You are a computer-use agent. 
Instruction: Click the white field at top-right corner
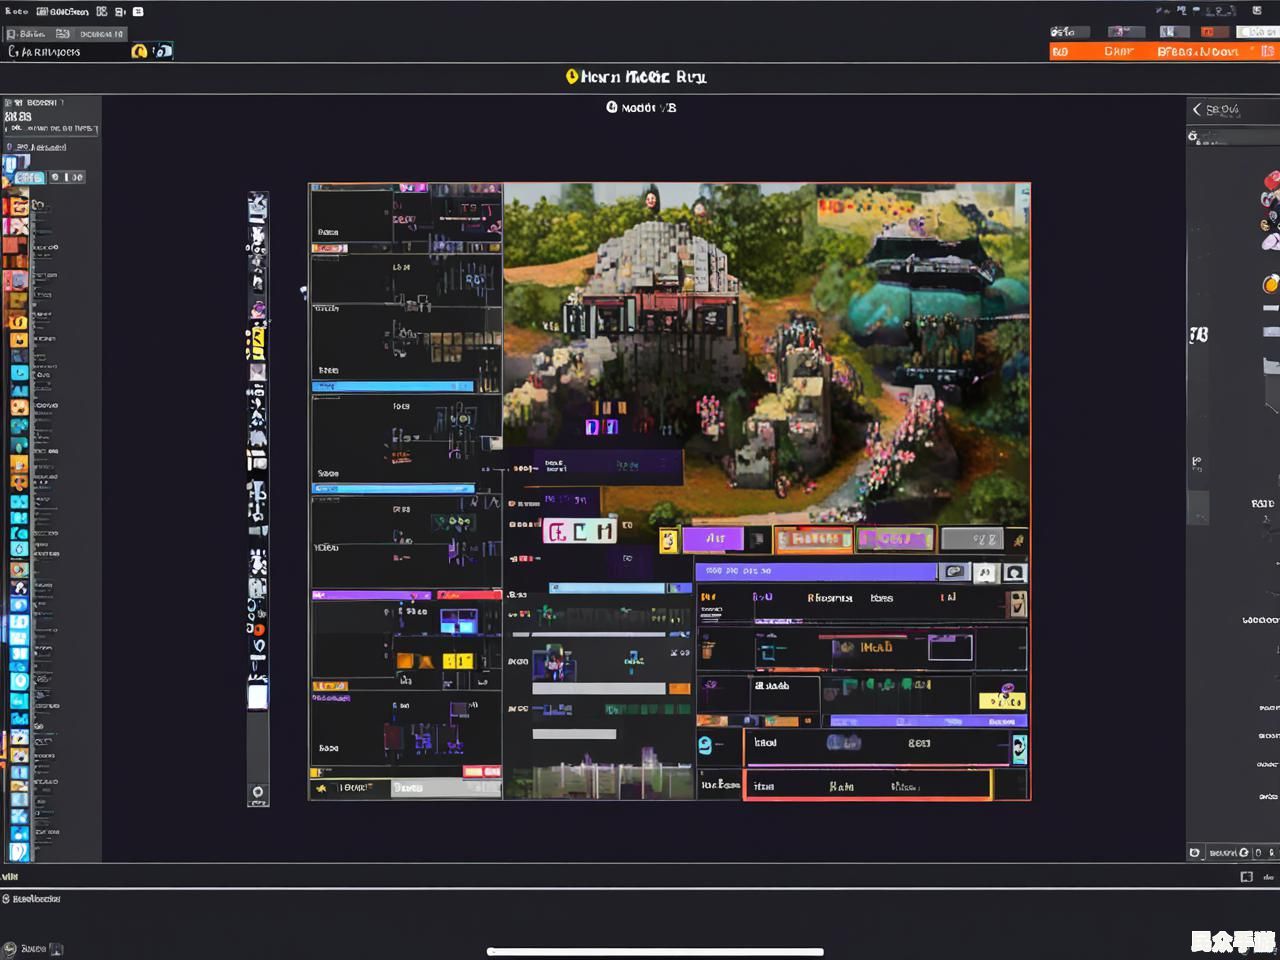pos(1258,32)
